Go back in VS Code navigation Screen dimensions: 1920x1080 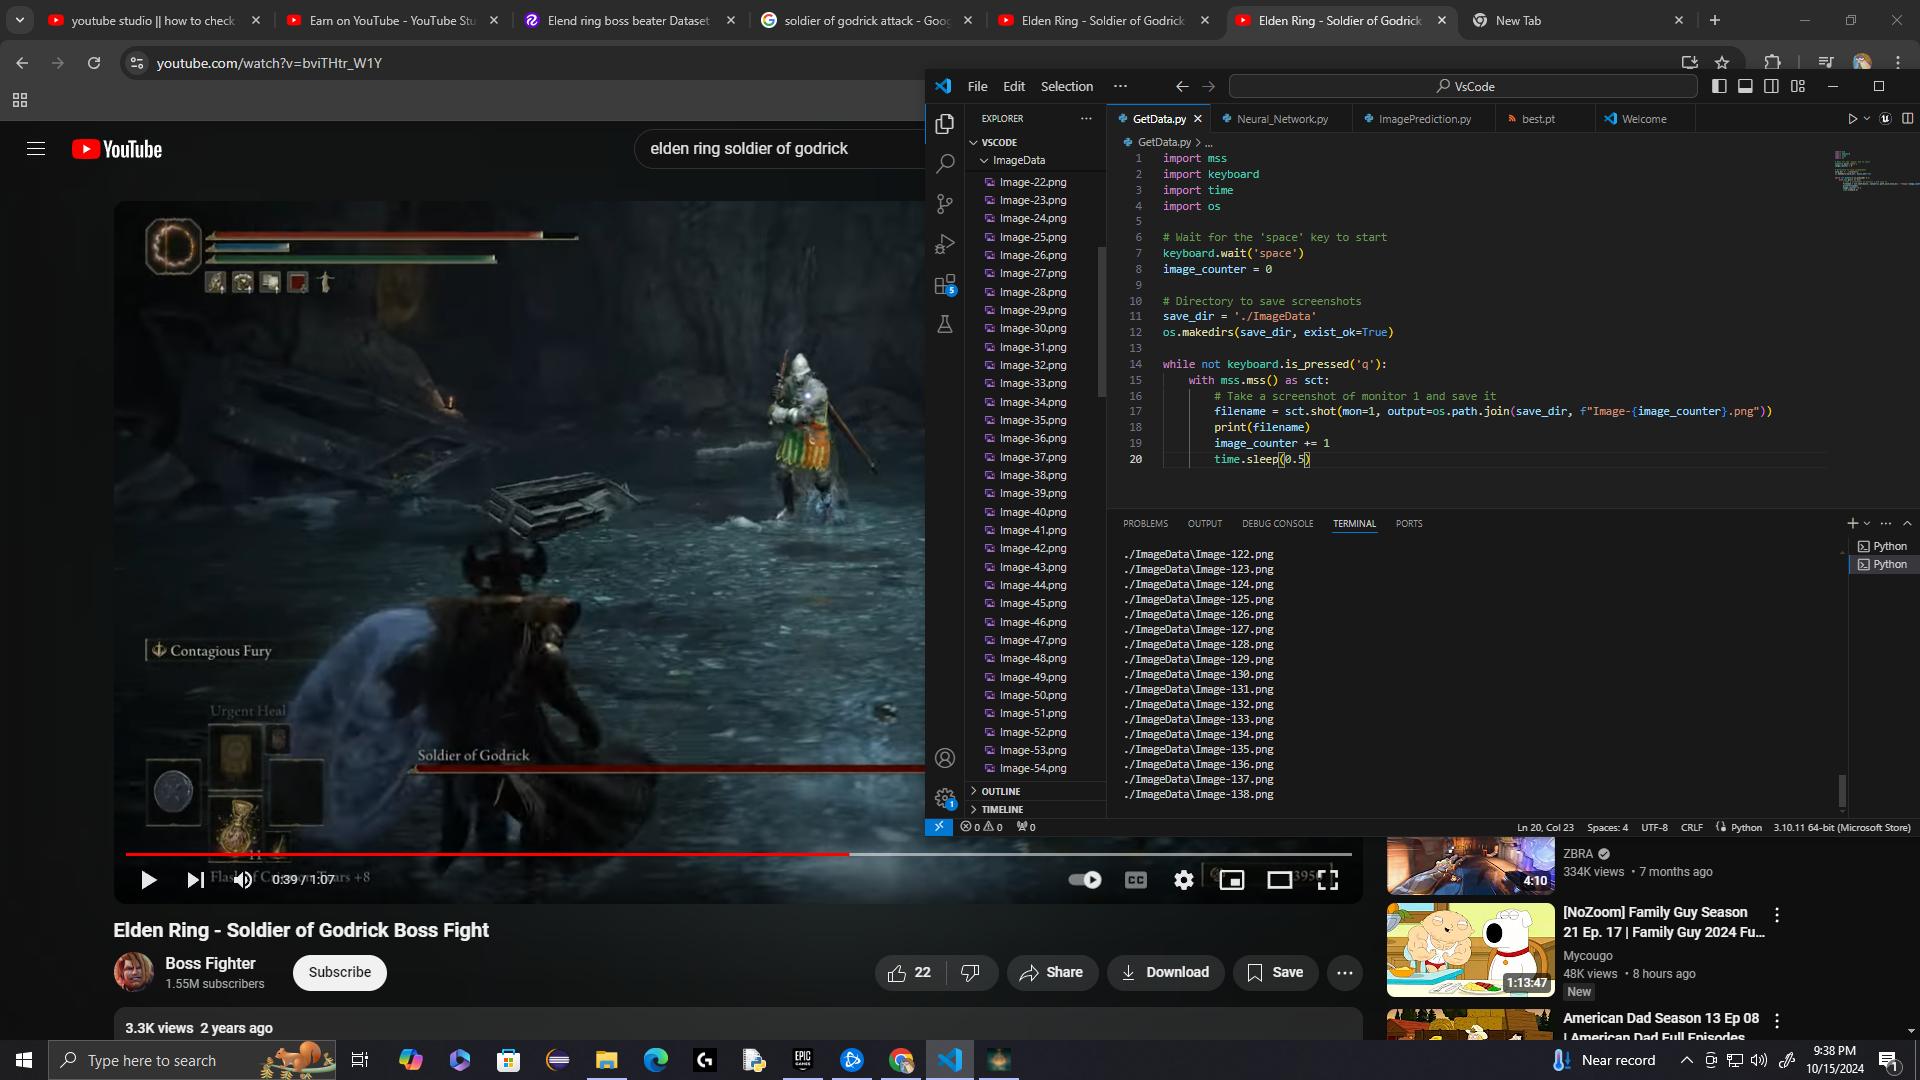1182,86
